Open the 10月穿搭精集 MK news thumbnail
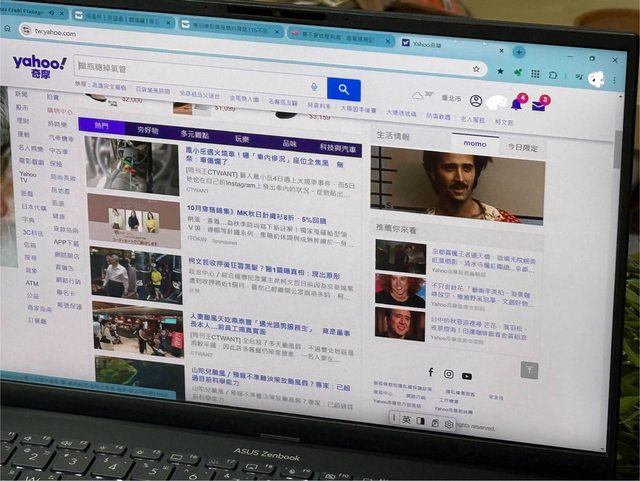This screenshot has height=481, width=640. pyautogui.click(x=133, y=219)
